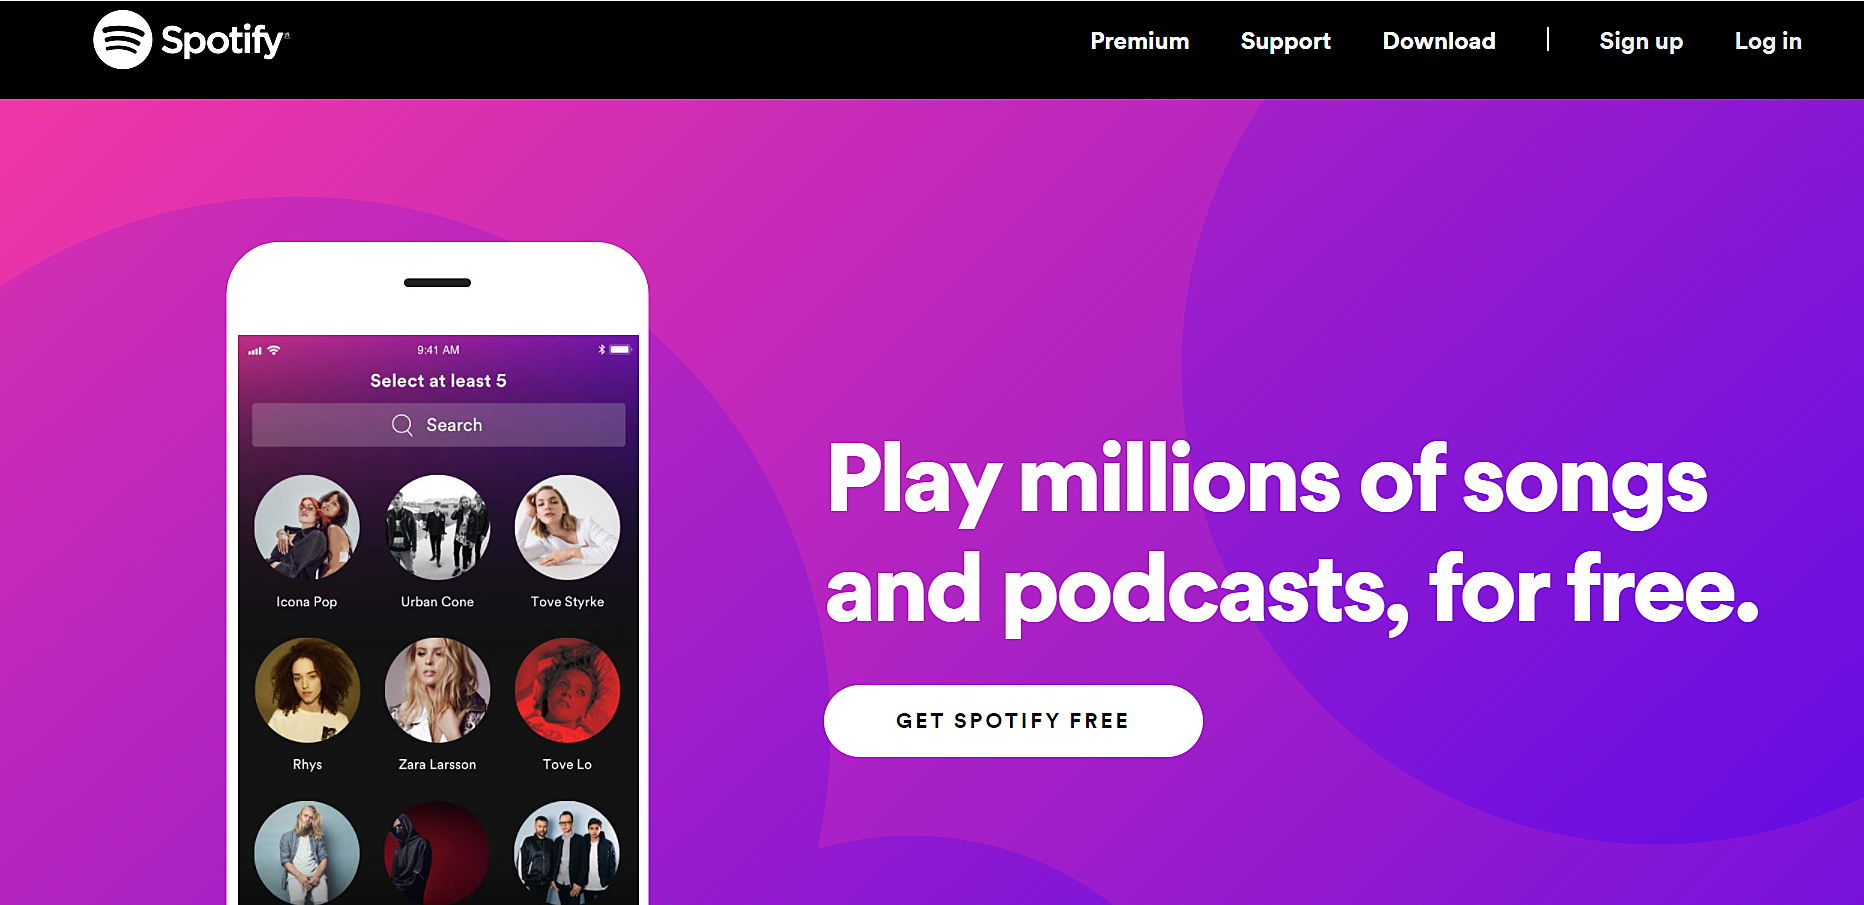Click the Spotify logo icon

[x=122, y=40]
